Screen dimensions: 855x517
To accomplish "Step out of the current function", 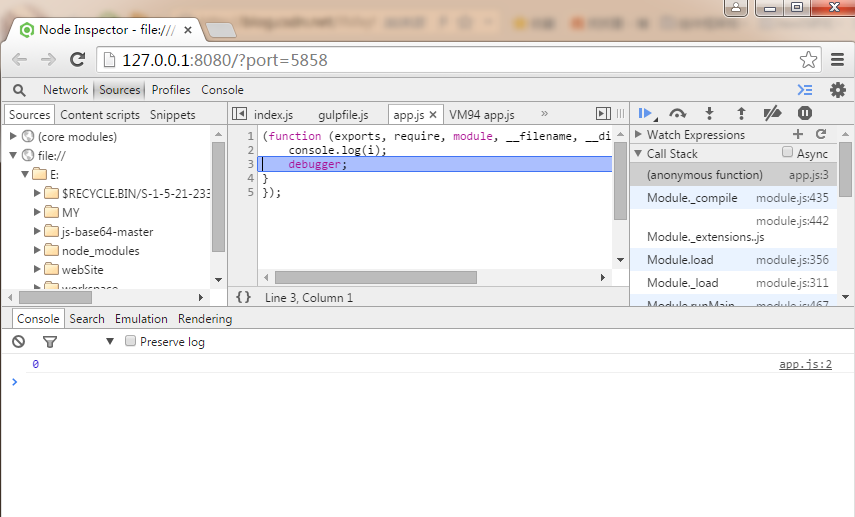I will (741, 114).
